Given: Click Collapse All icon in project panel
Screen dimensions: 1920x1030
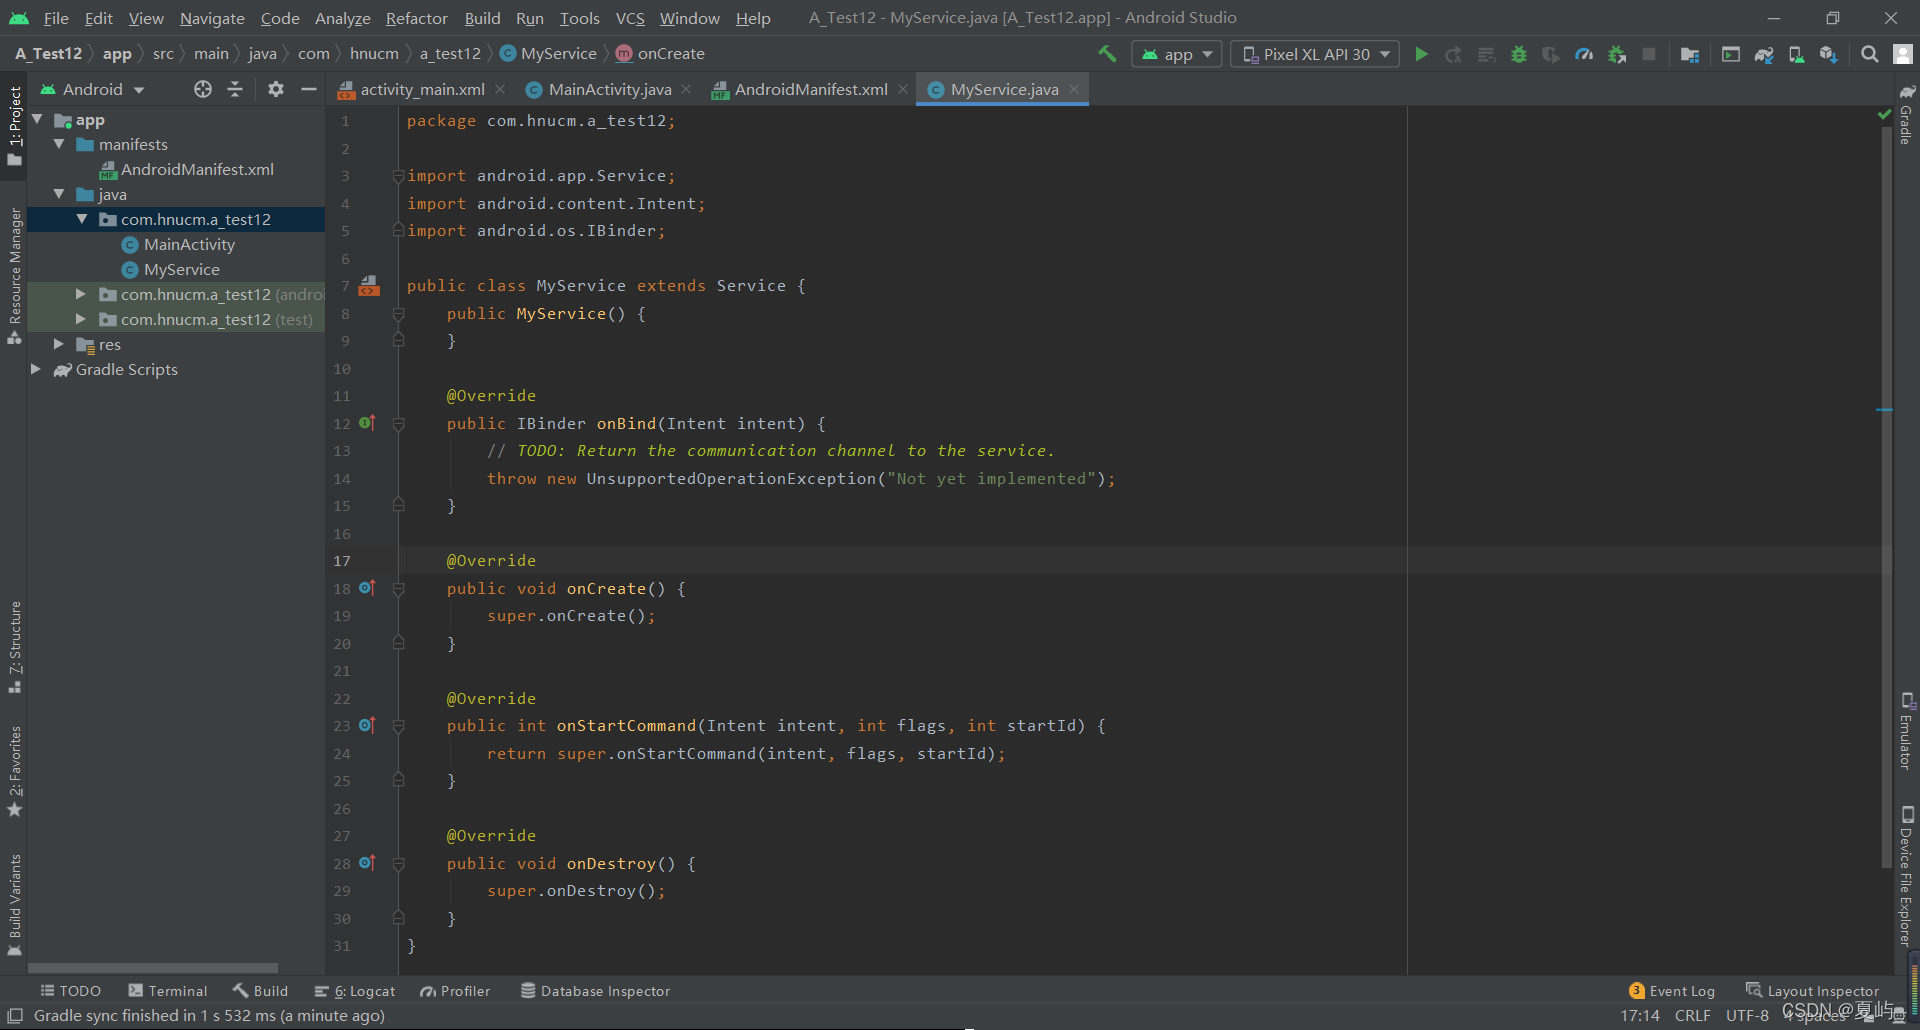Looking at the screenshot, I should (235, 89).
